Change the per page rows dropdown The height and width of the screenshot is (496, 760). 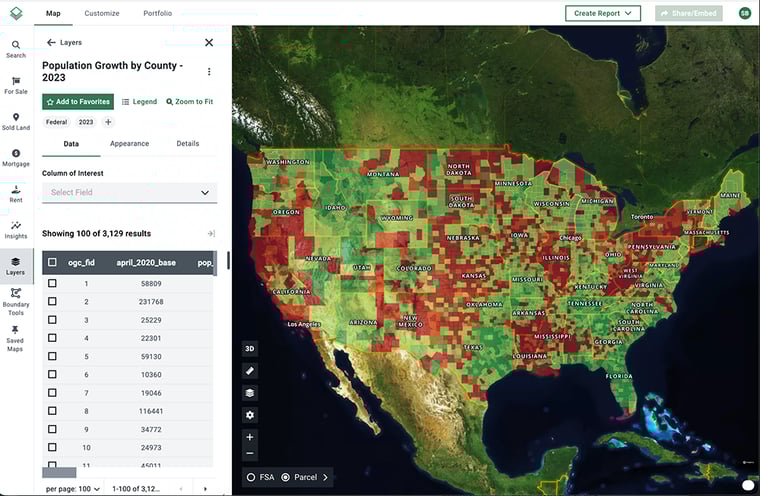coord(74,488)
